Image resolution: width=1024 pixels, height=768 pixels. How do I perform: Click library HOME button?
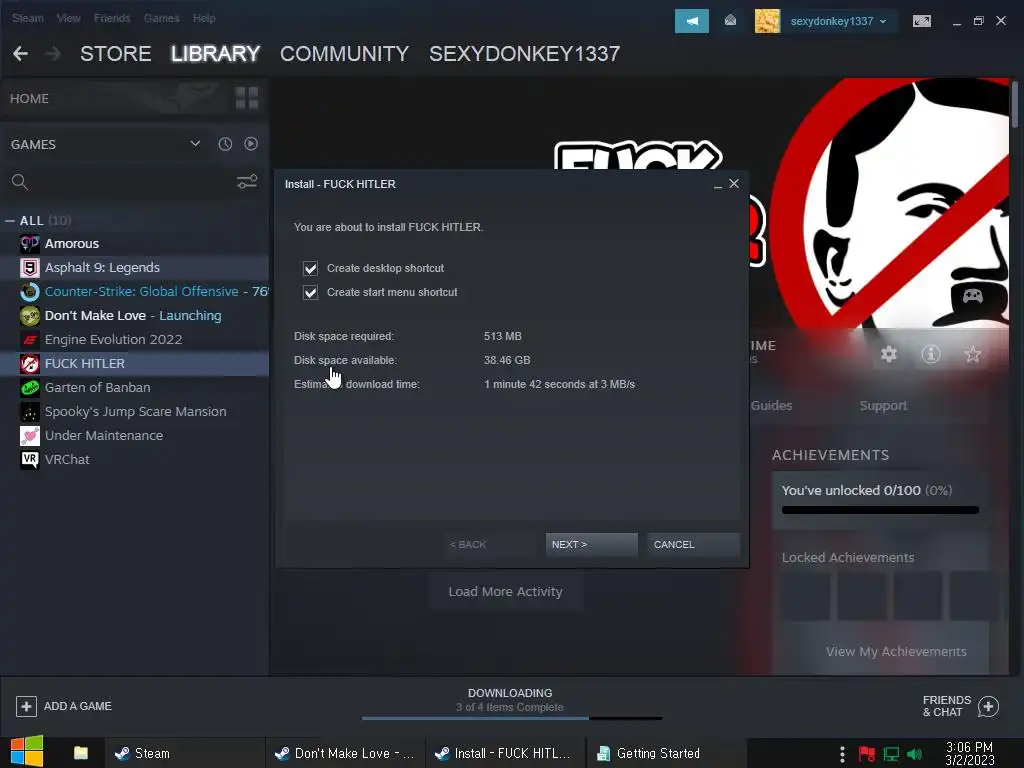click(29, 99)
